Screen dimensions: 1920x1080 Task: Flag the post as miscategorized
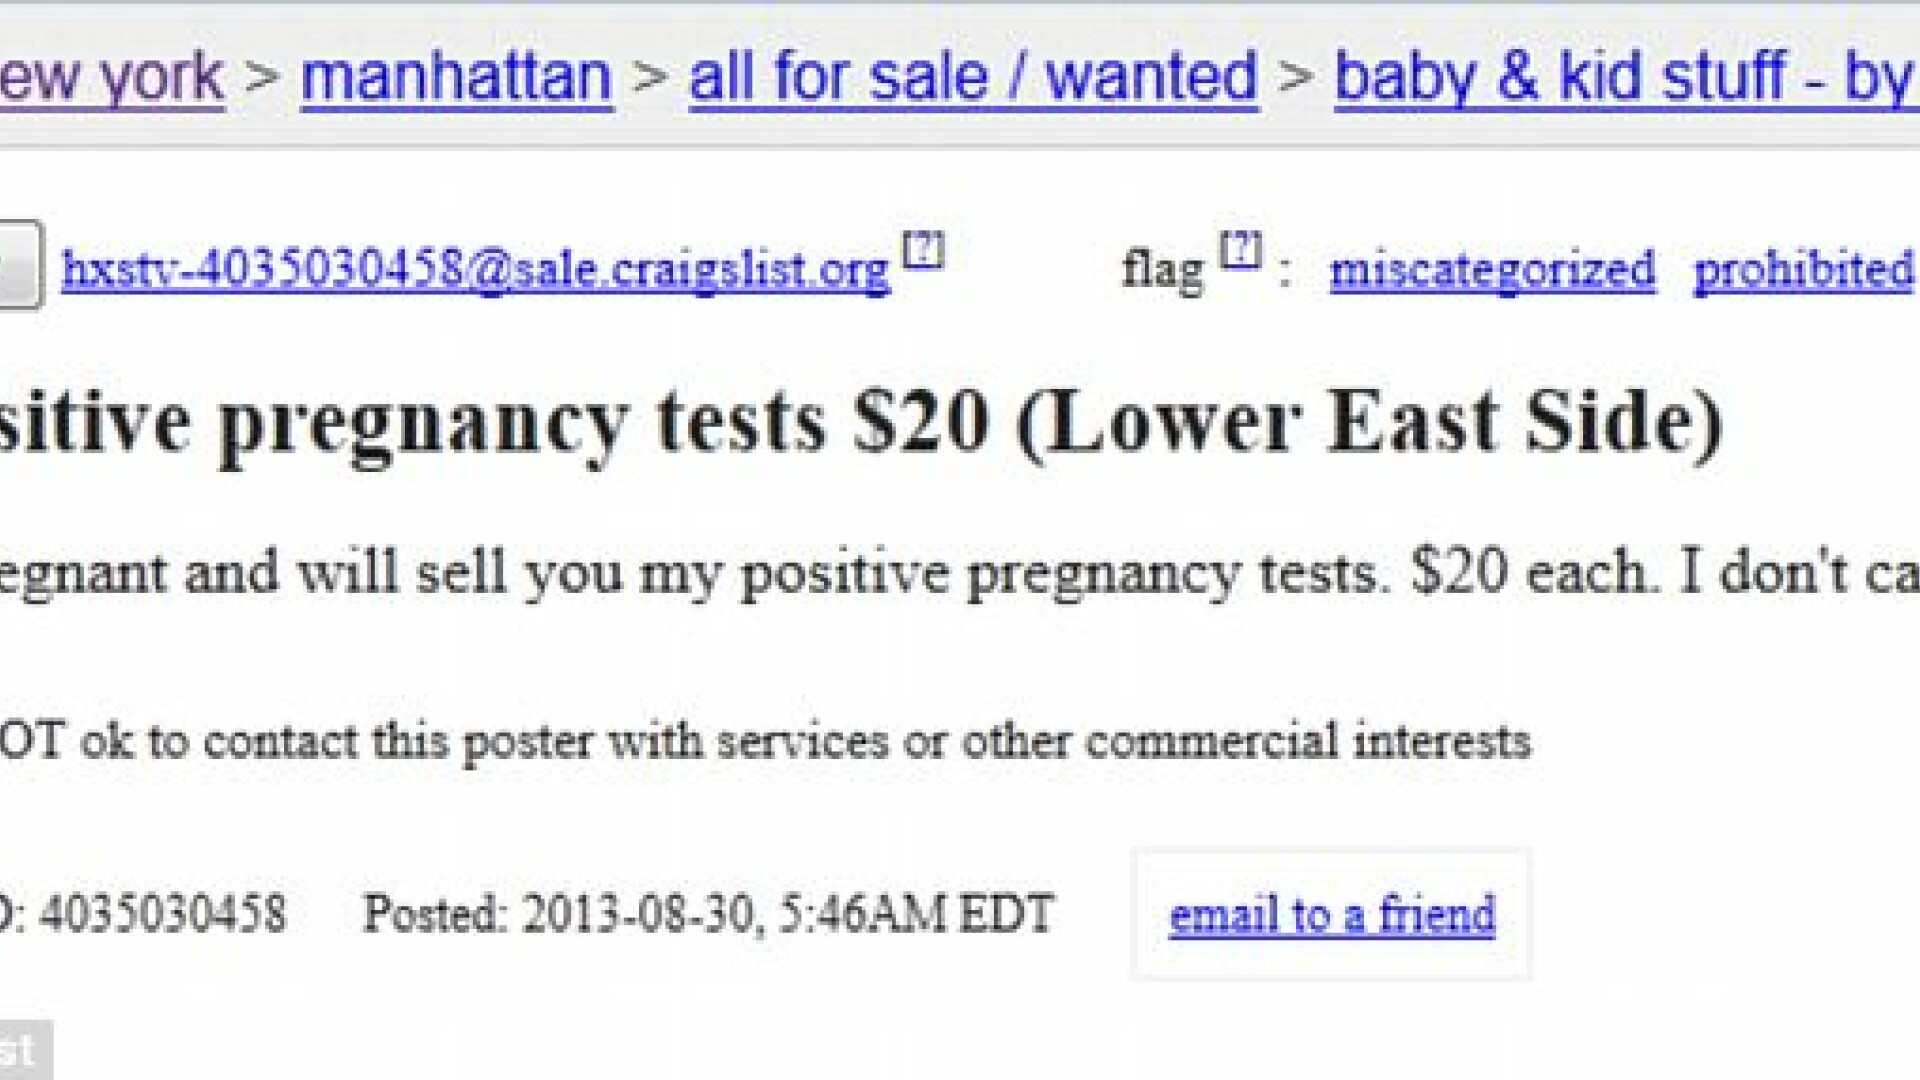tap(1492, 270)
